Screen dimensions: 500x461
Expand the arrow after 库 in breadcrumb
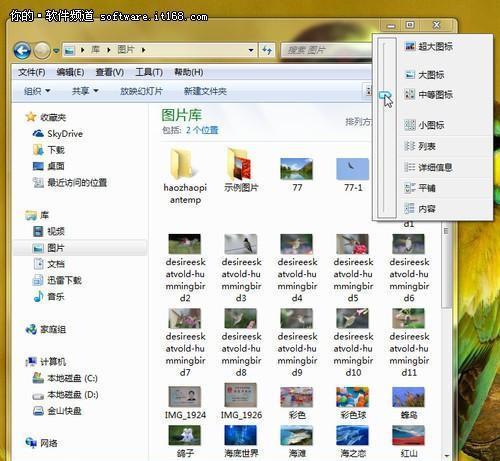[109, 50]
